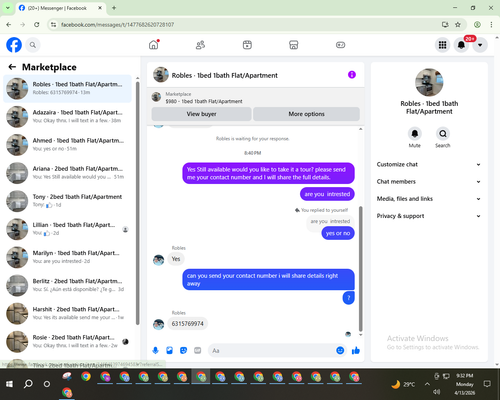Open the Facebook search icon
500x400 pixels.
click(x=33, y=45)
